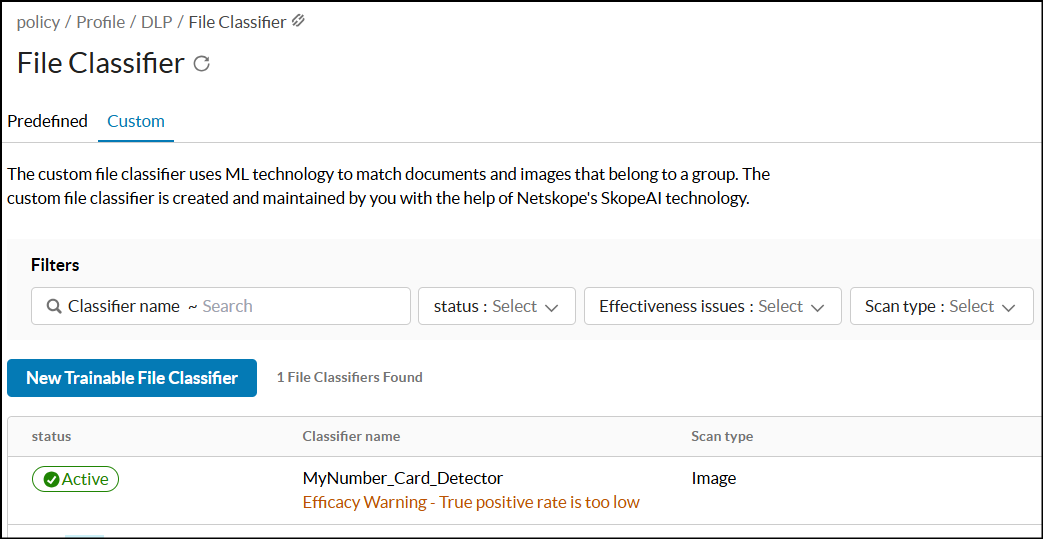Open the Scan type filter dropdown
The image size is (1043, 539).
941,306
